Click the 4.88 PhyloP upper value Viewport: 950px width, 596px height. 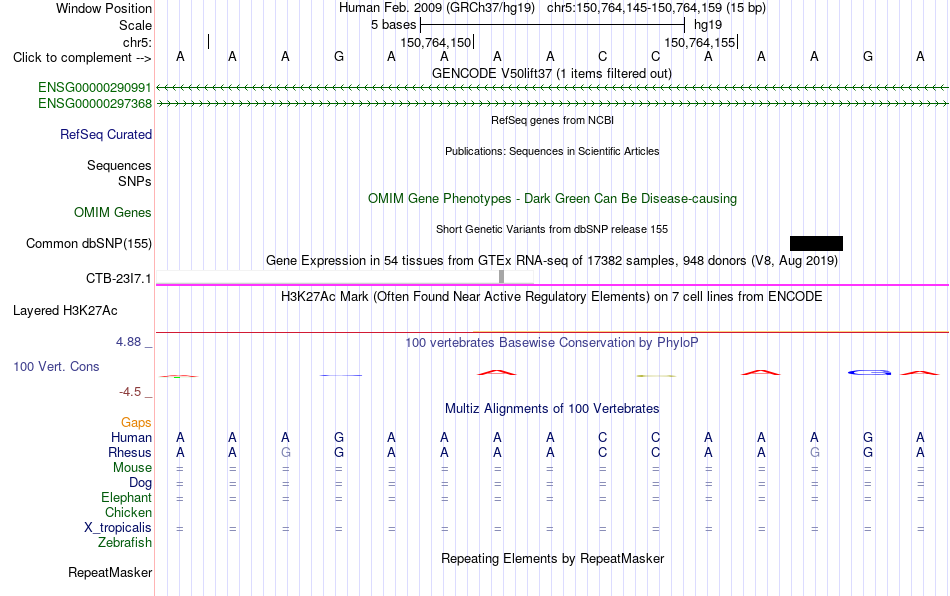coord(128,342)
